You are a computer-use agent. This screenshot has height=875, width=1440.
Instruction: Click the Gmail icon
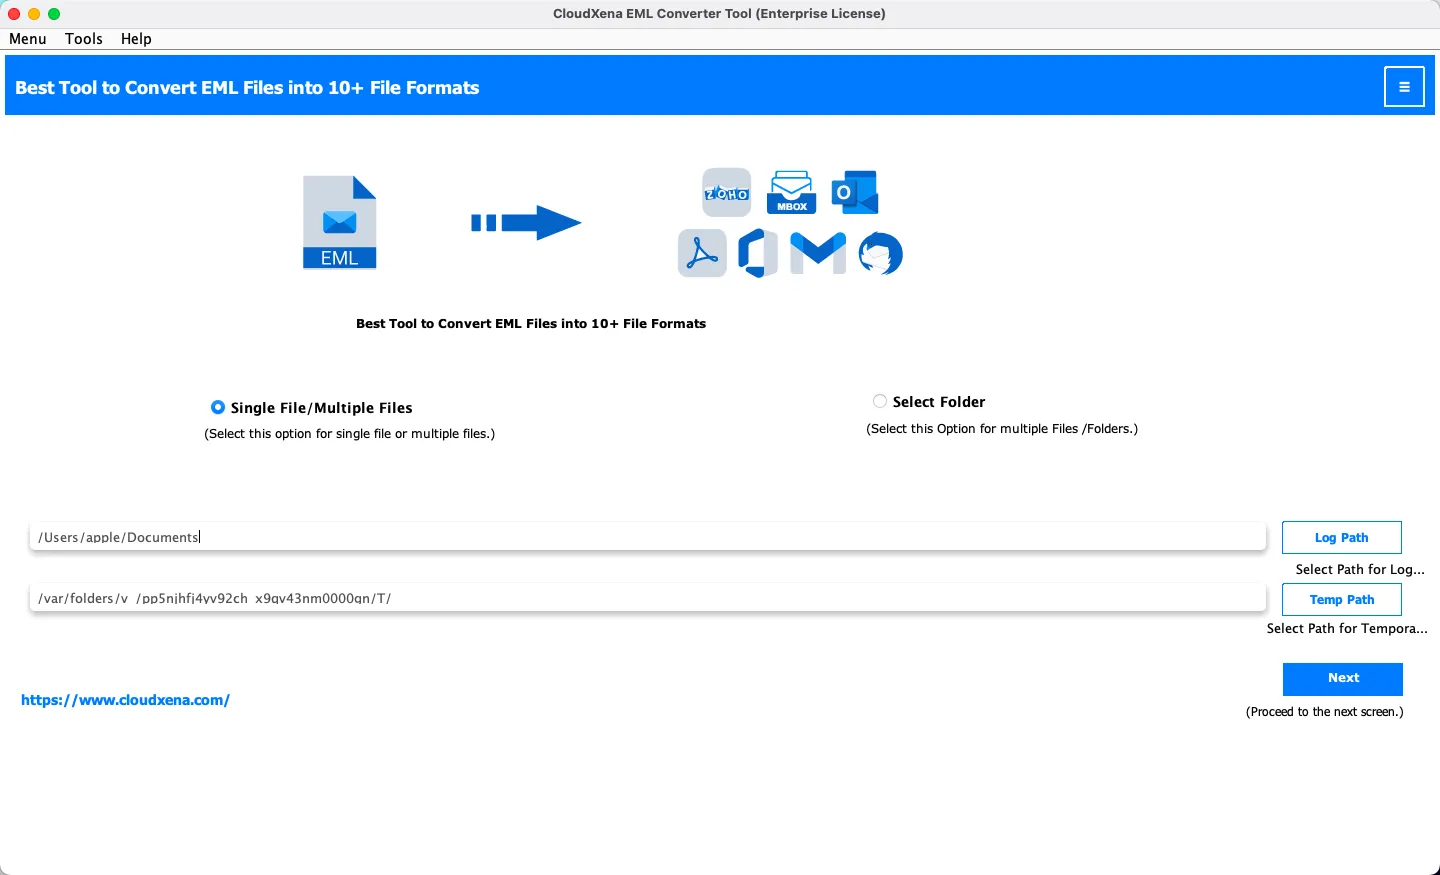pos(818,253)
